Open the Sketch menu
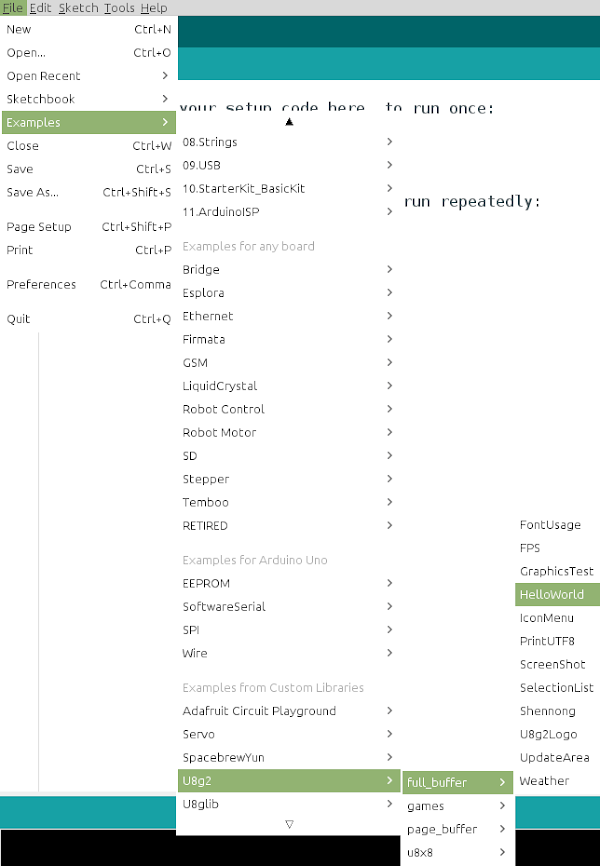The image size is (600, 866). (x=78, y=8)
